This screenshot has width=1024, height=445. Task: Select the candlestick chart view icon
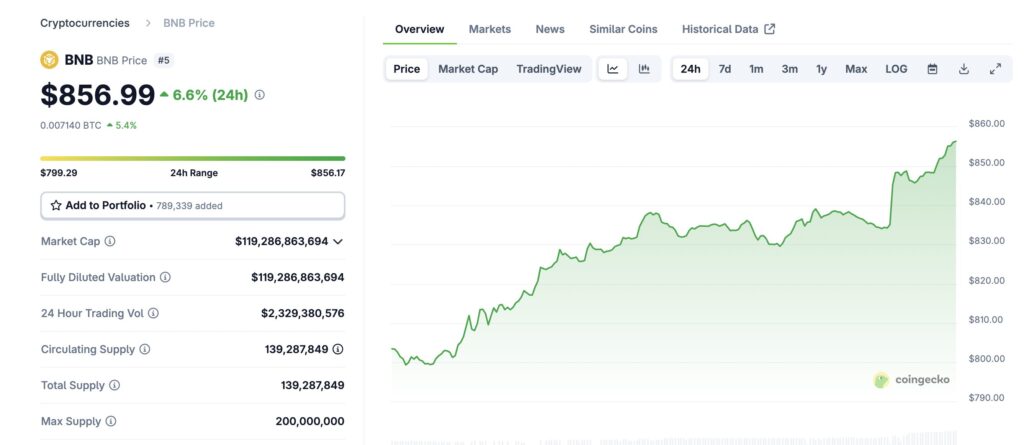644,69
